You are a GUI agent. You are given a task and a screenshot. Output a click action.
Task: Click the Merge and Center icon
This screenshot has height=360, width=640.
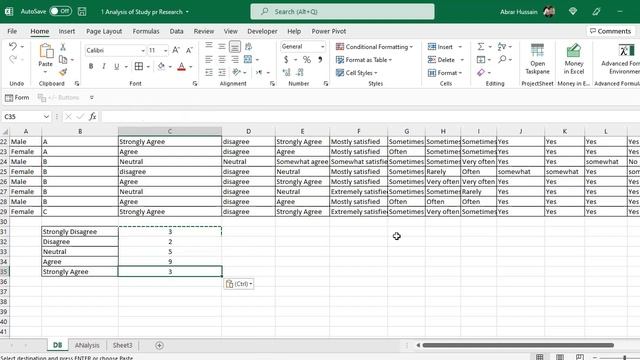click(248, 60)
